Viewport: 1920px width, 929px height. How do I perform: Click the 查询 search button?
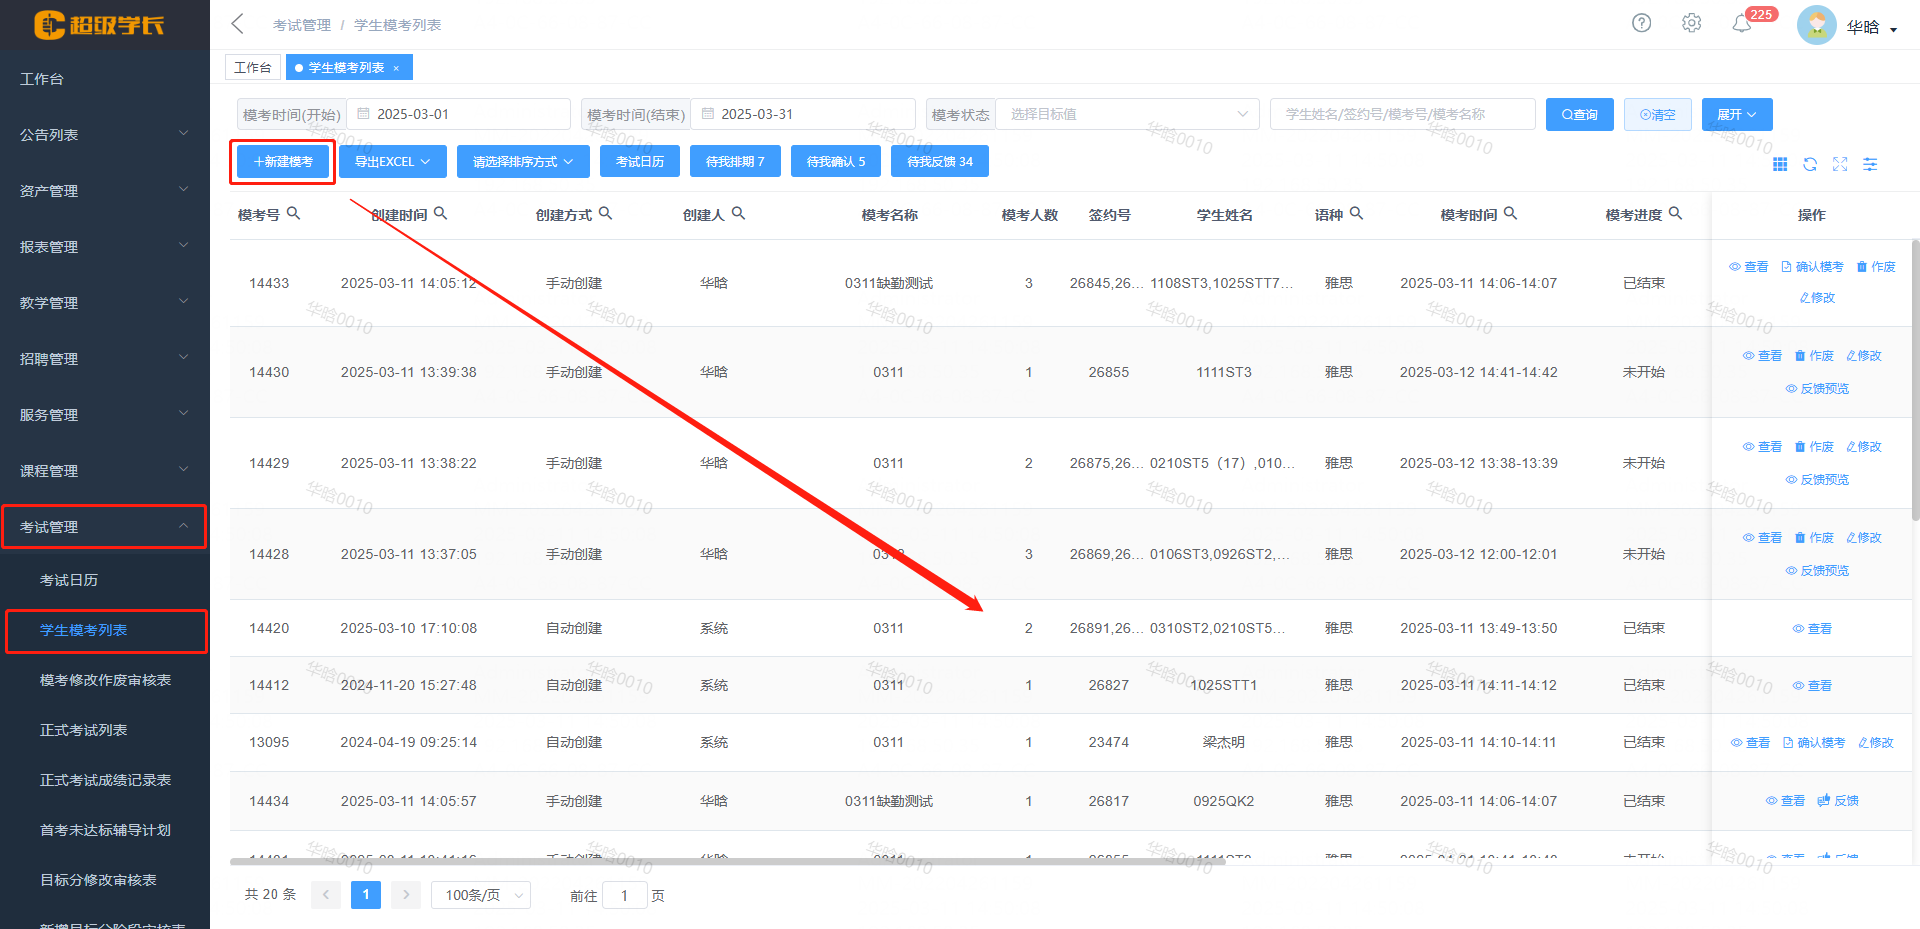tap(1579, 114)
